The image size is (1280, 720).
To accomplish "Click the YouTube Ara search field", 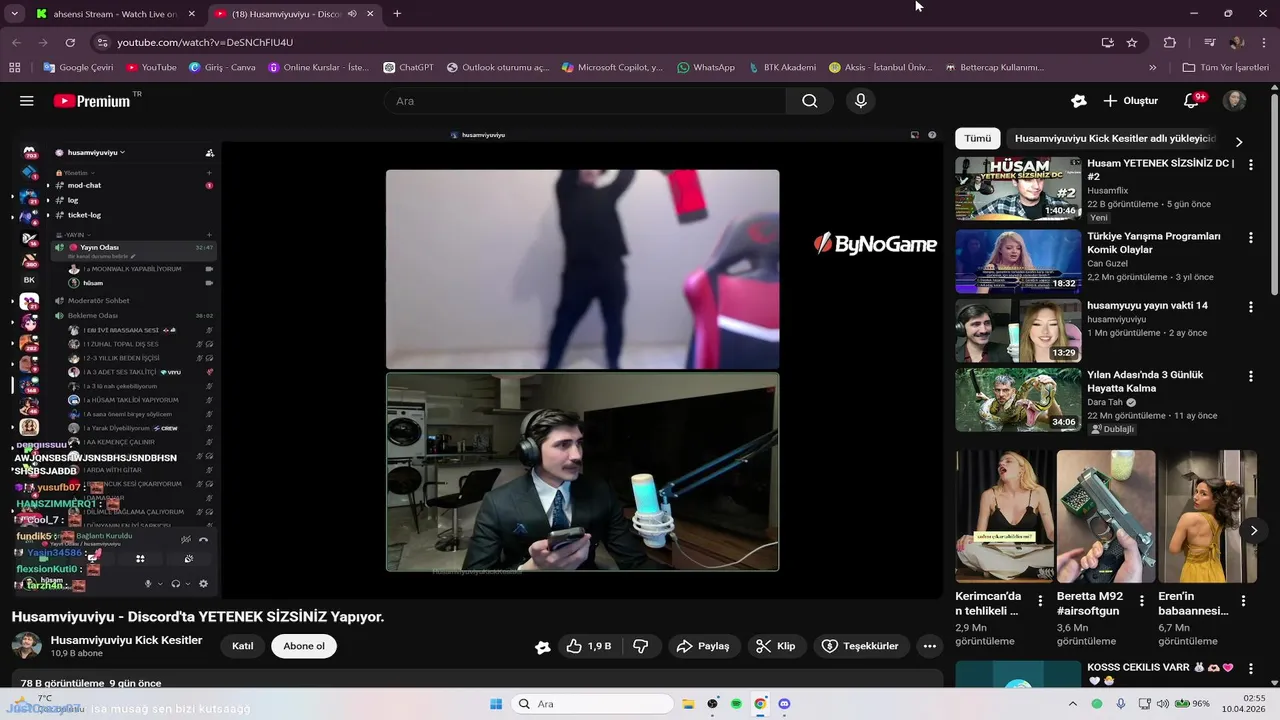I will (x=585, y=101).
